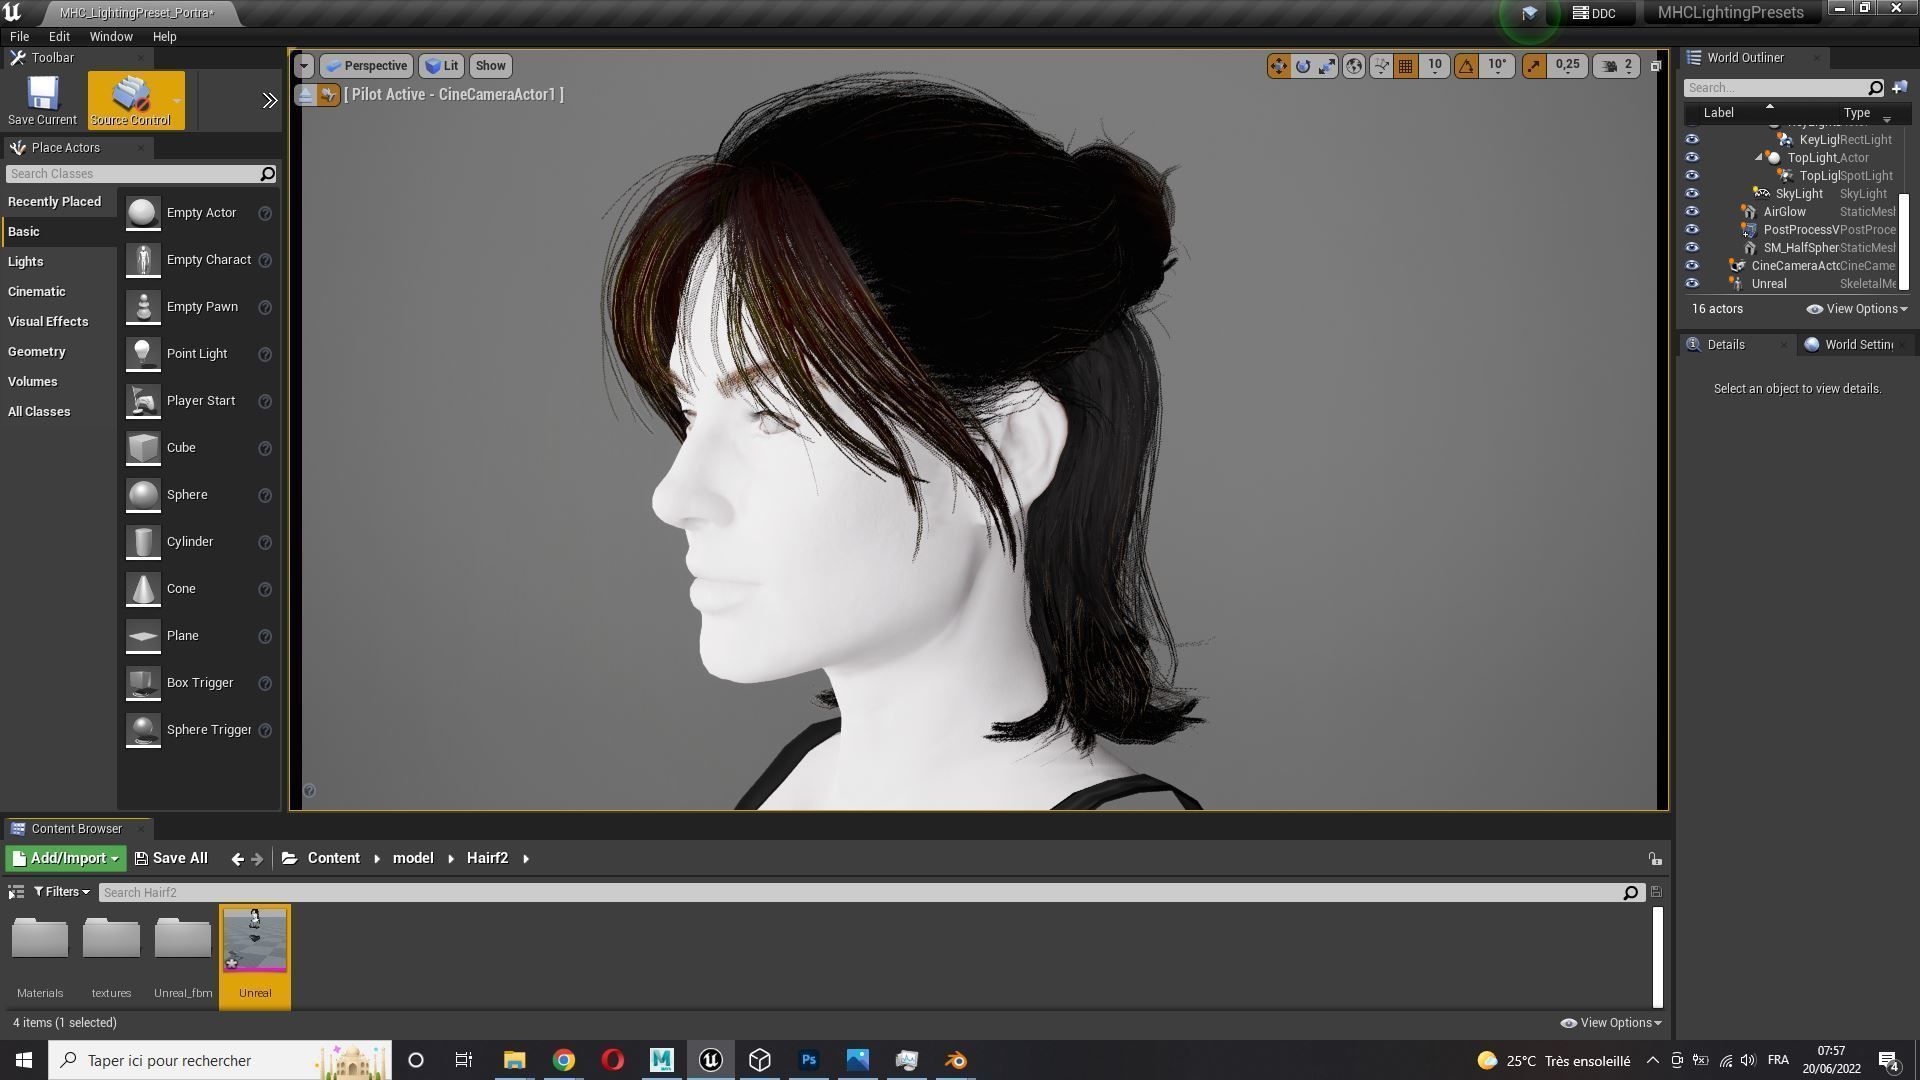Choose the Point Light actor

click(199, 354)
